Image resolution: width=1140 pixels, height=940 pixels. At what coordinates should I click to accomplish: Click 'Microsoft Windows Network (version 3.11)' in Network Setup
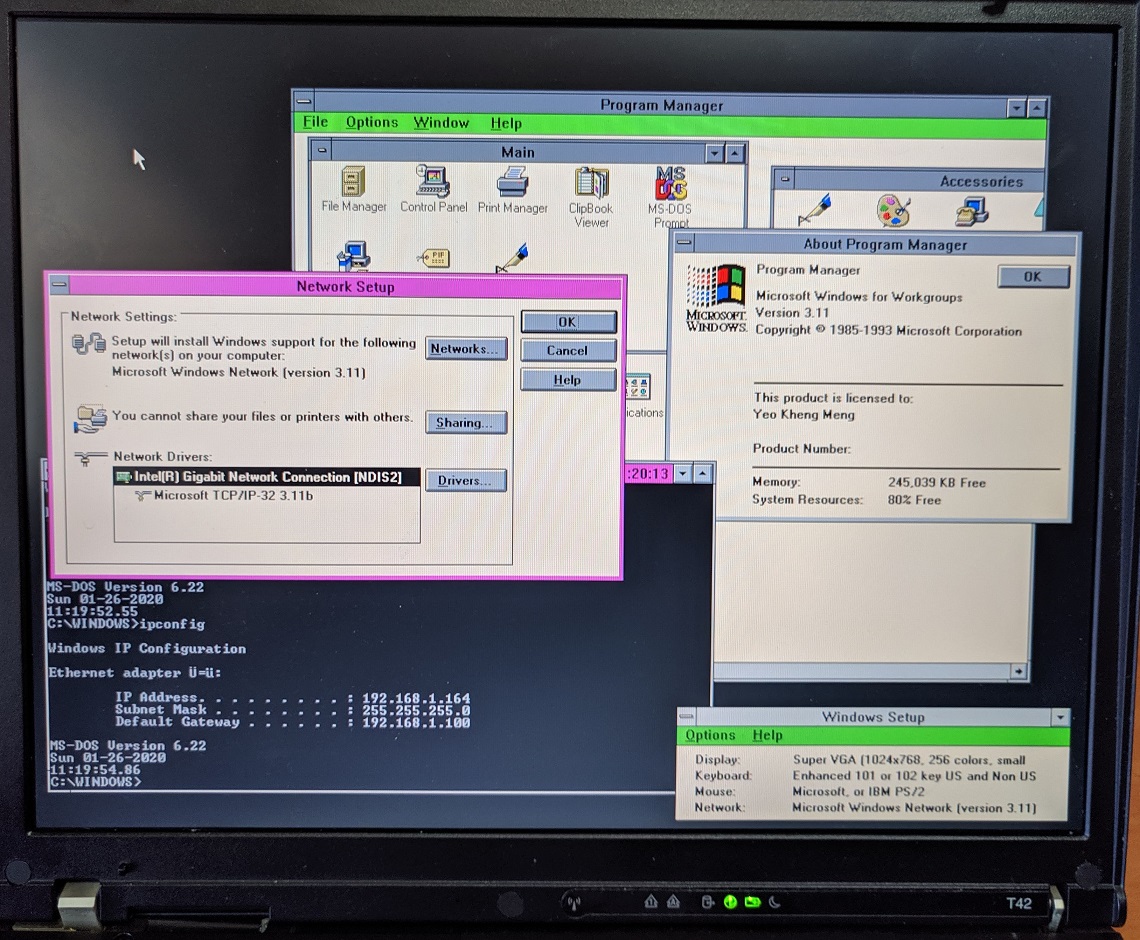pyautogui.click(x=238, y=372)
